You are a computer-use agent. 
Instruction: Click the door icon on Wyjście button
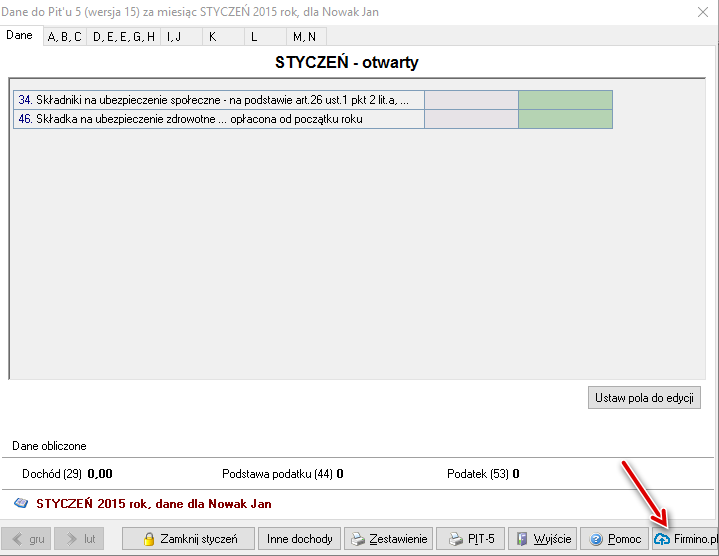522,539
